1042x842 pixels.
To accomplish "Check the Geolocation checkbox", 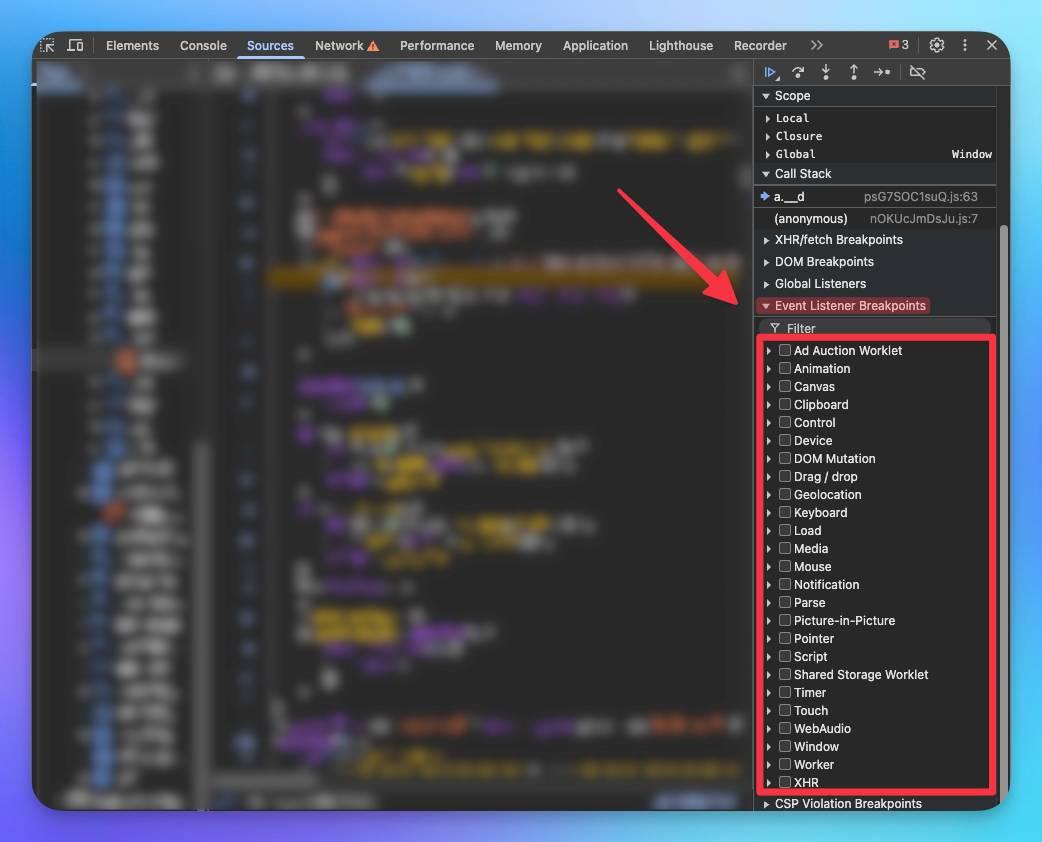I will coord(785,494).
